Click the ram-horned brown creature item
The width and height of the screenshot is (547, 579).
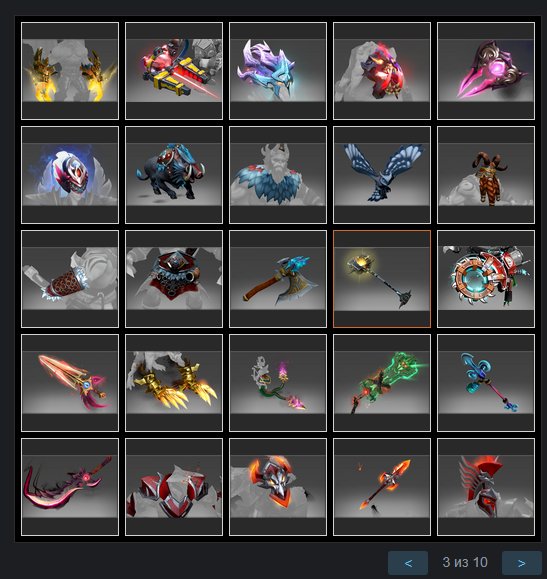(x=486, y=175)
